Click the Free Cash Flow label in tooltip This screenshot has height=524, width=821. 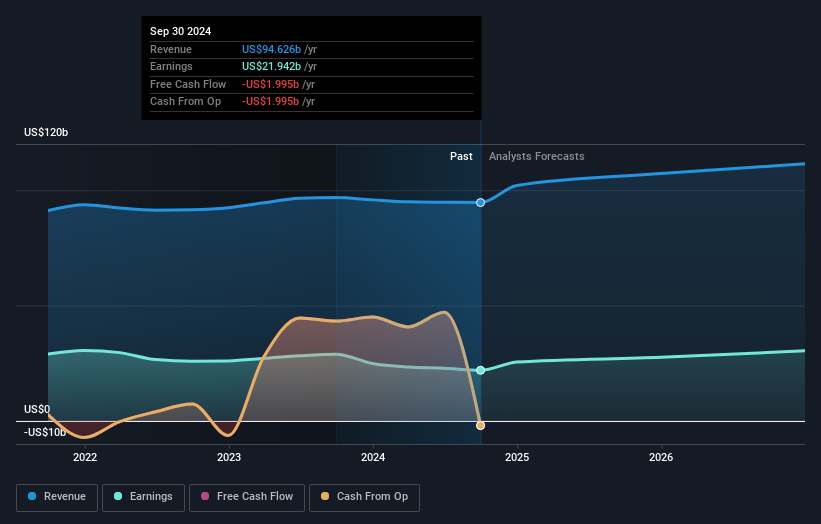(x=188, y=84)
